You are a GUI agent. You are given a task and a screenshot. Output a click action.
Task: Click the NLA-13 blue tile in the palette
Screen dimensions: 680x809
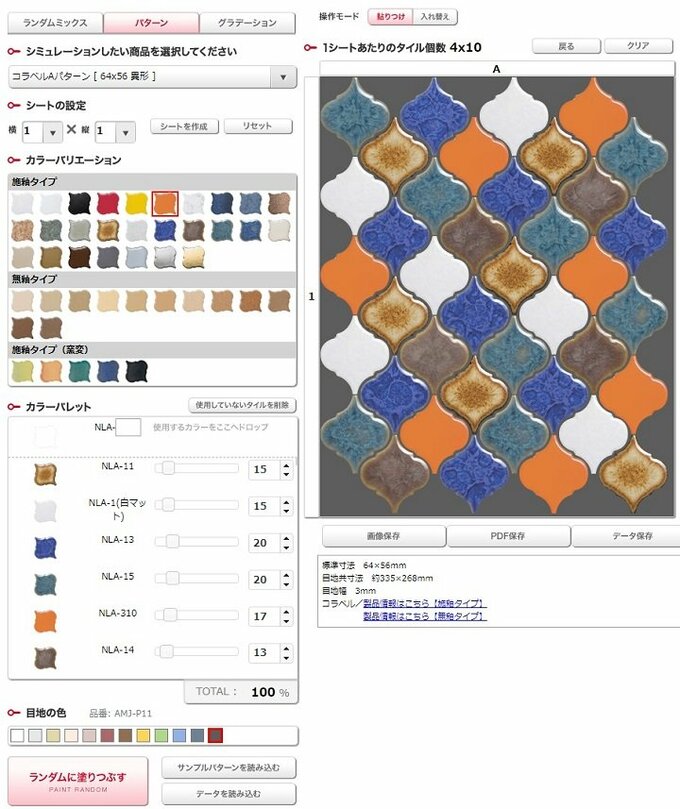pyautogui.click(x=45, y=546)
